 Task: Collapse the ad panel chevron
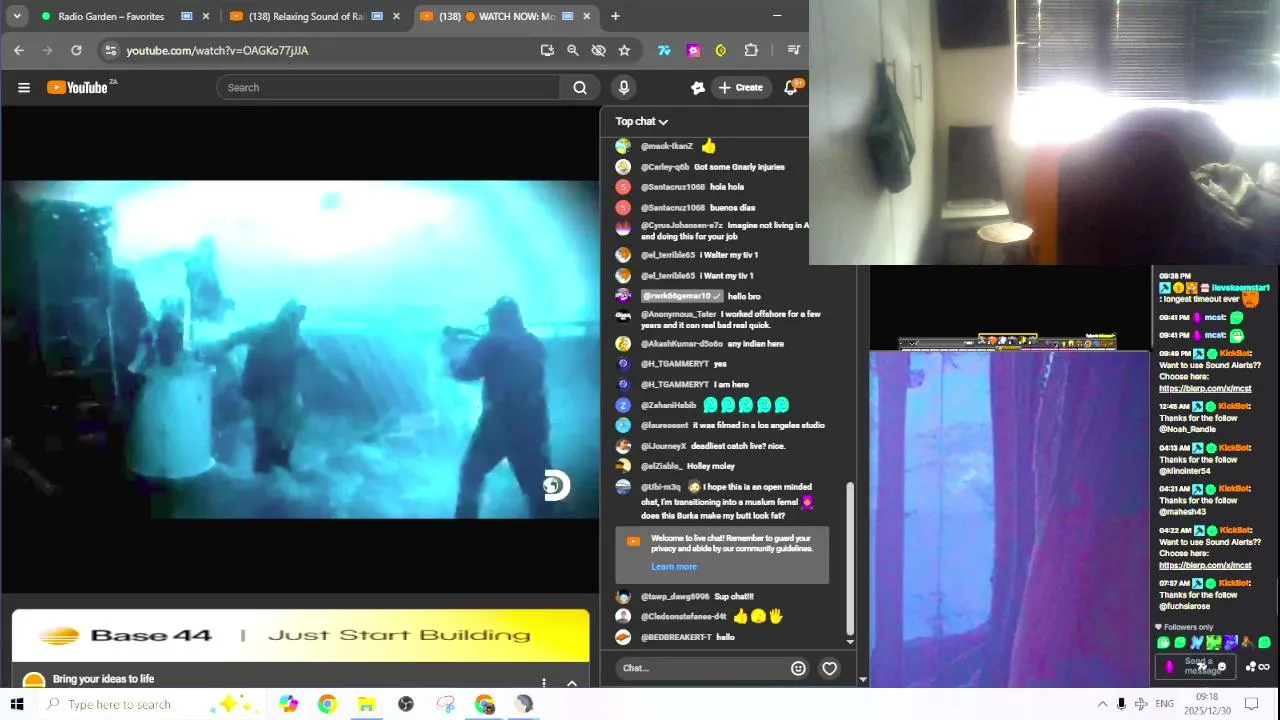click(572, 683)
